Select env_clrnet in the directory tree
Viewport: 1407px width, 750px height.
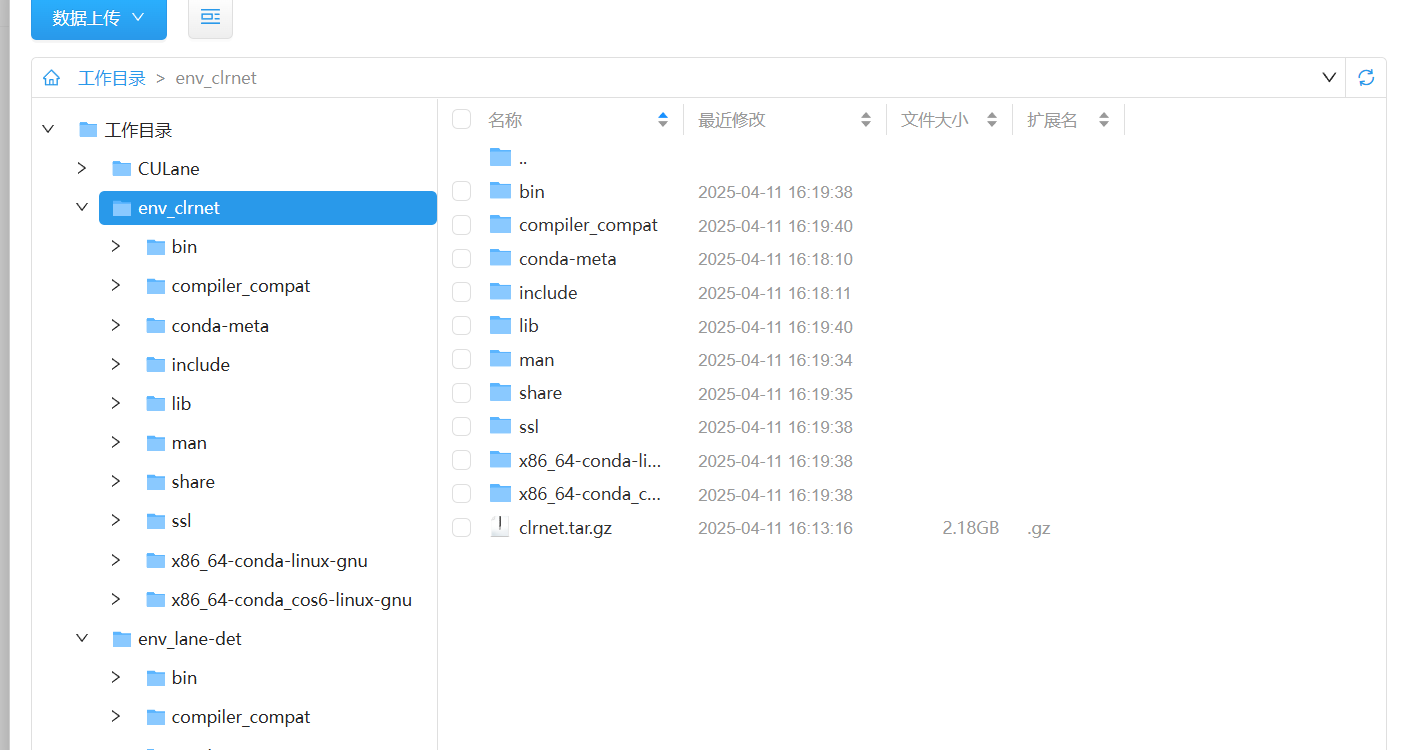268,208
